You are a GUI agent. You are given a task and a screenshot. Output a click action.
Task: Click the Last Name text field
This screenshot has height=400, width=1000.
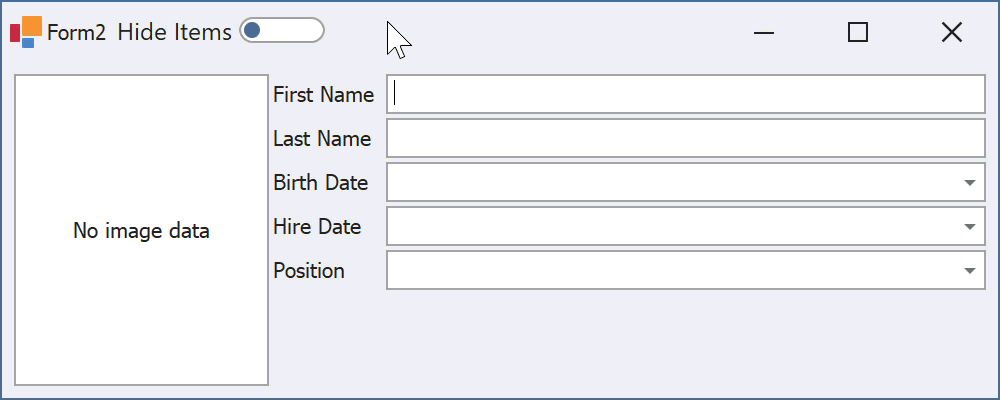[x=686, y=138]
